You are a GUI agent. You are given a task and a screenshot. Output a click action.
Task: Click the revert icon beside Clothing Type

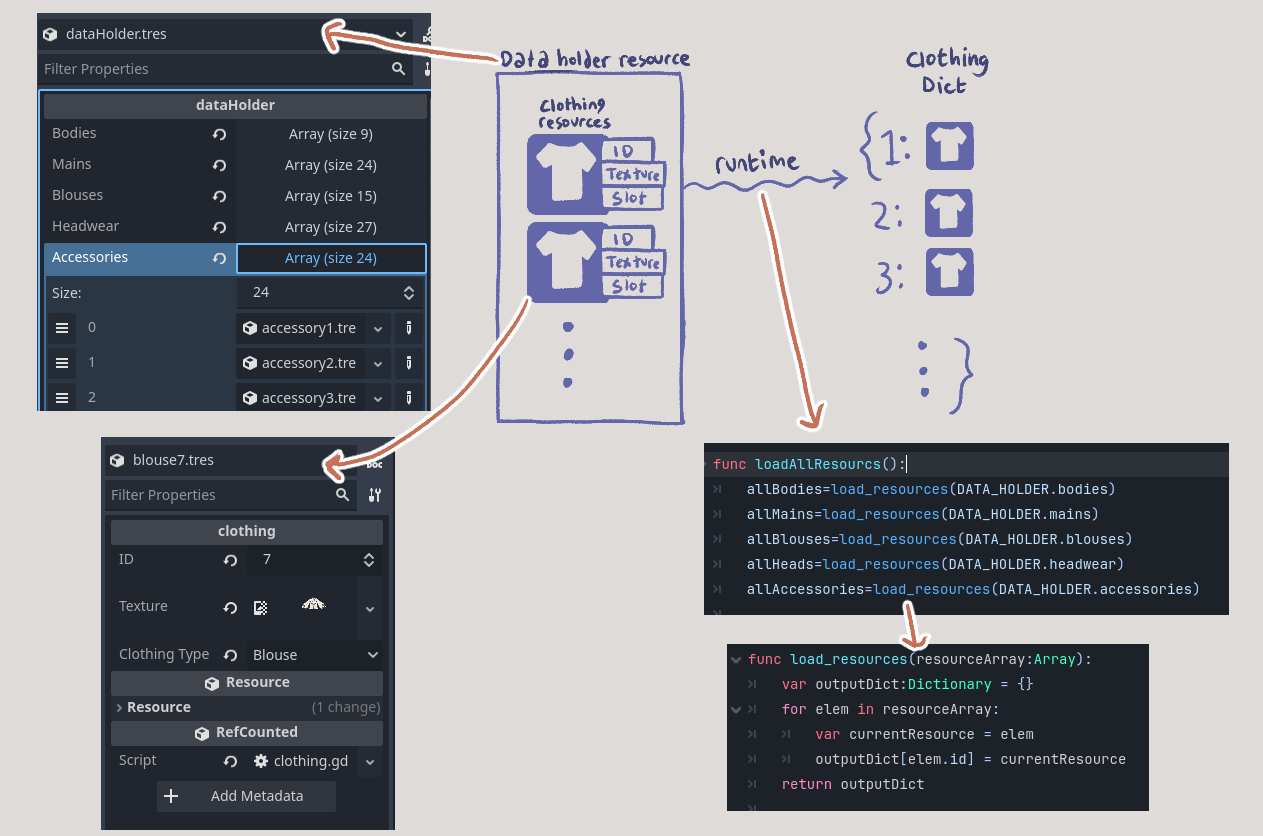coord(228,654)
